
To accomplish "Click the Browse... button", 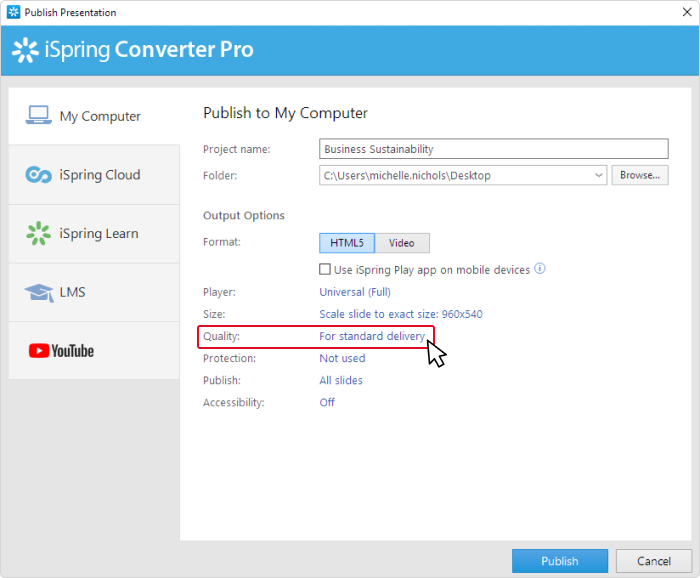I will 640,175.
